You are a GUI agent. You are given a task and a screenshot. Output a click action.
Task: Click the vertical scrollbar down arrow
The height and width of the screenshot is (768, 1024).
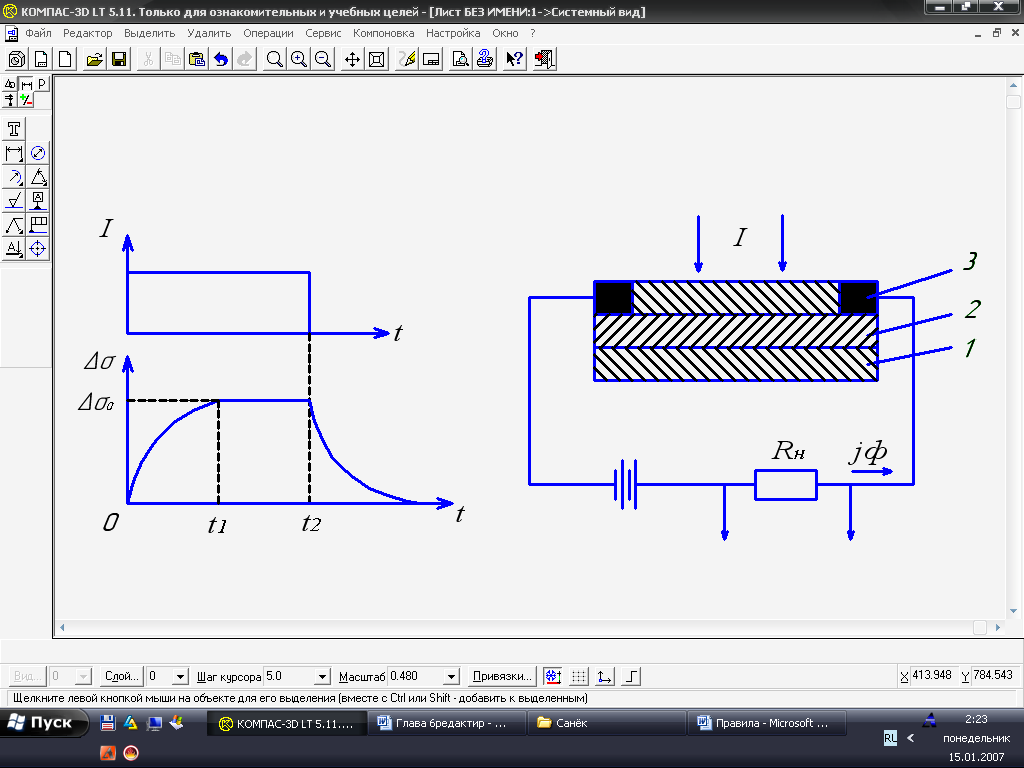pyautogui.click(x=1014, y=611)
